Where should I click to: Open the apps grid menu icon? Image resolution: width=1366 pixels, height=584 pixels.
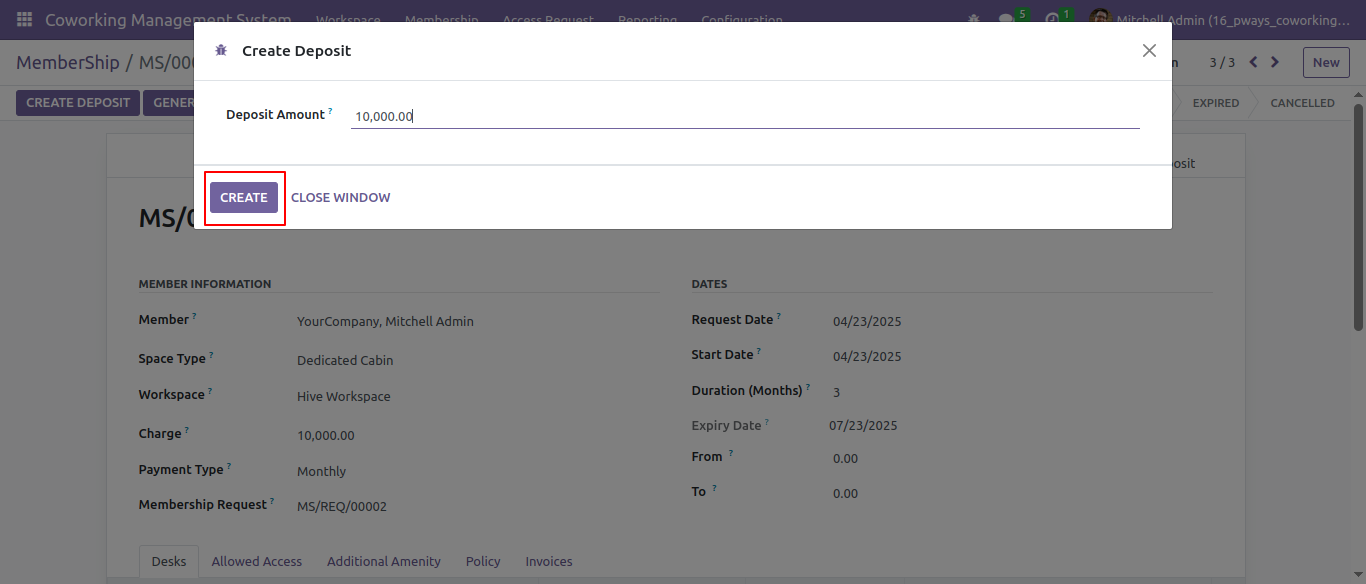[24, 19]
